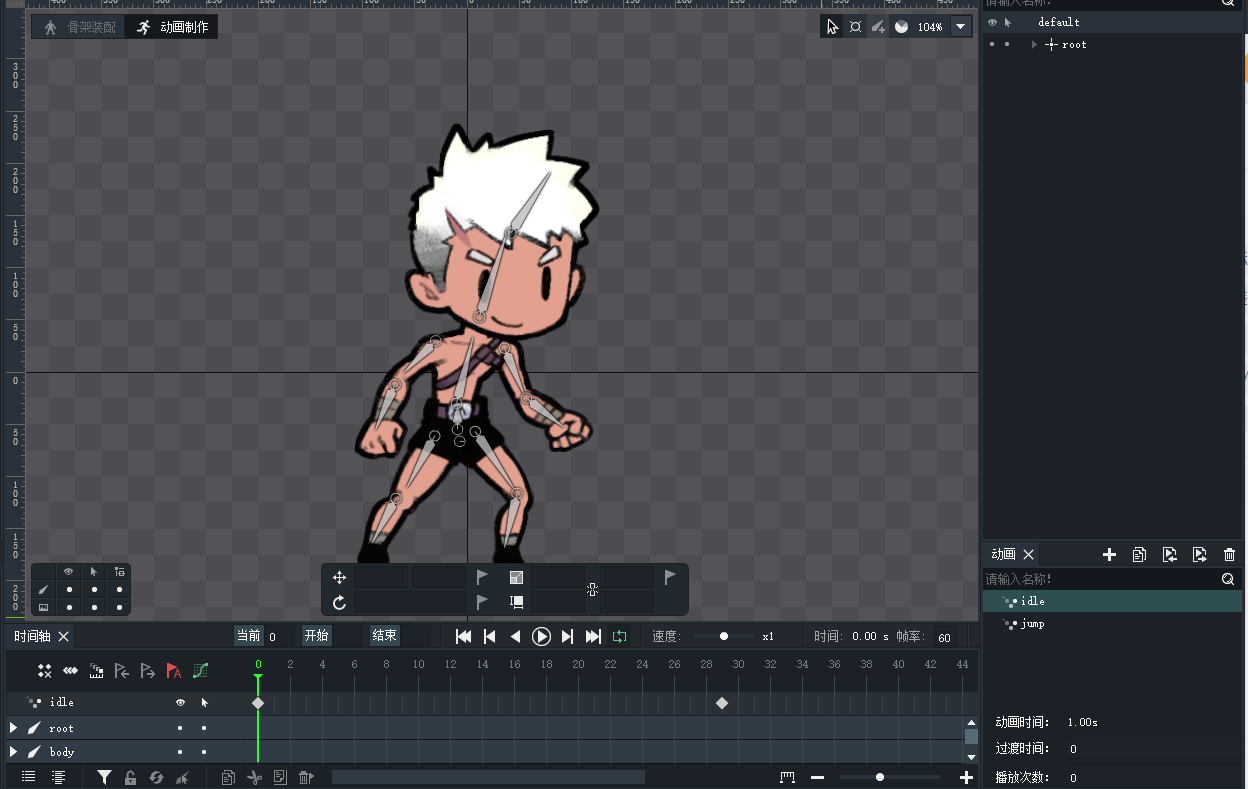Click the flag right of the translate fields
Screen dimensions: 1248x789
tap(482, 578)
